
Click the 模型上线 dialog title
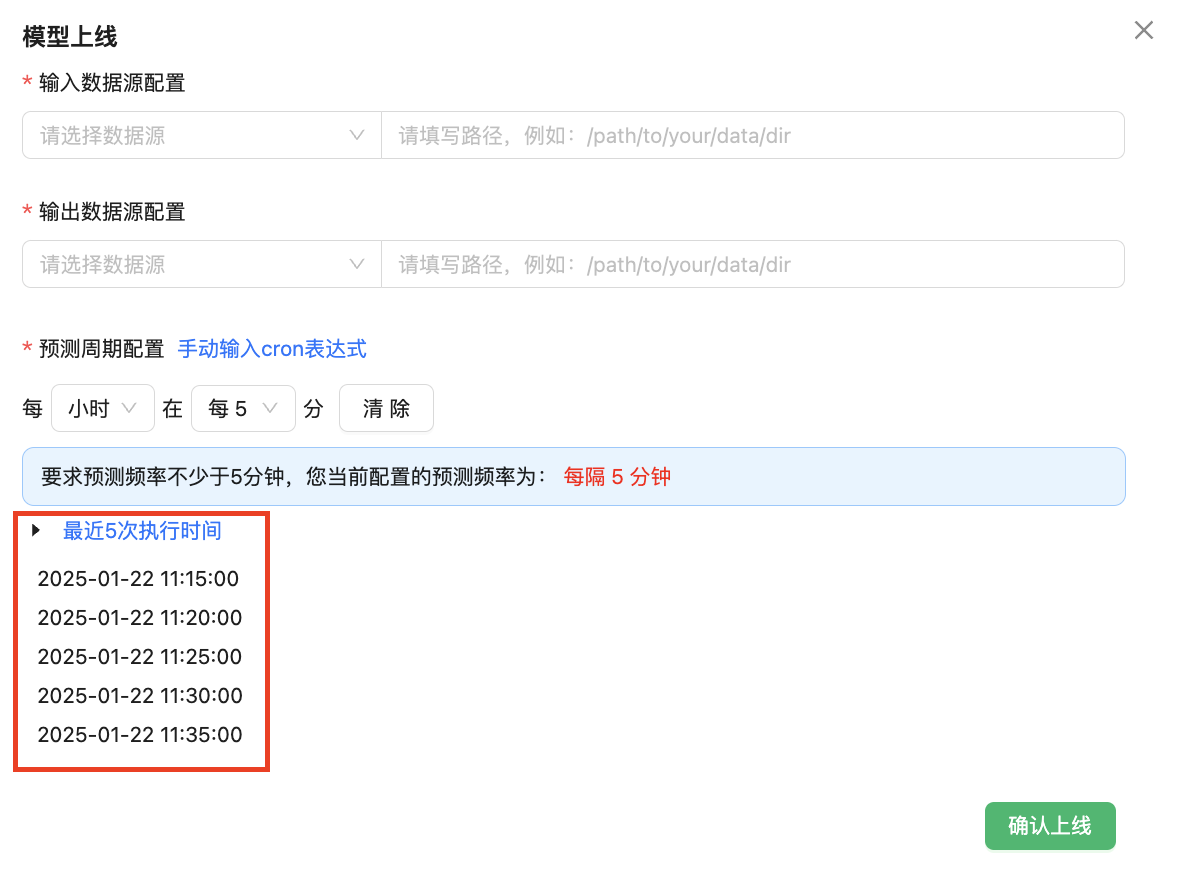(70, 38)
